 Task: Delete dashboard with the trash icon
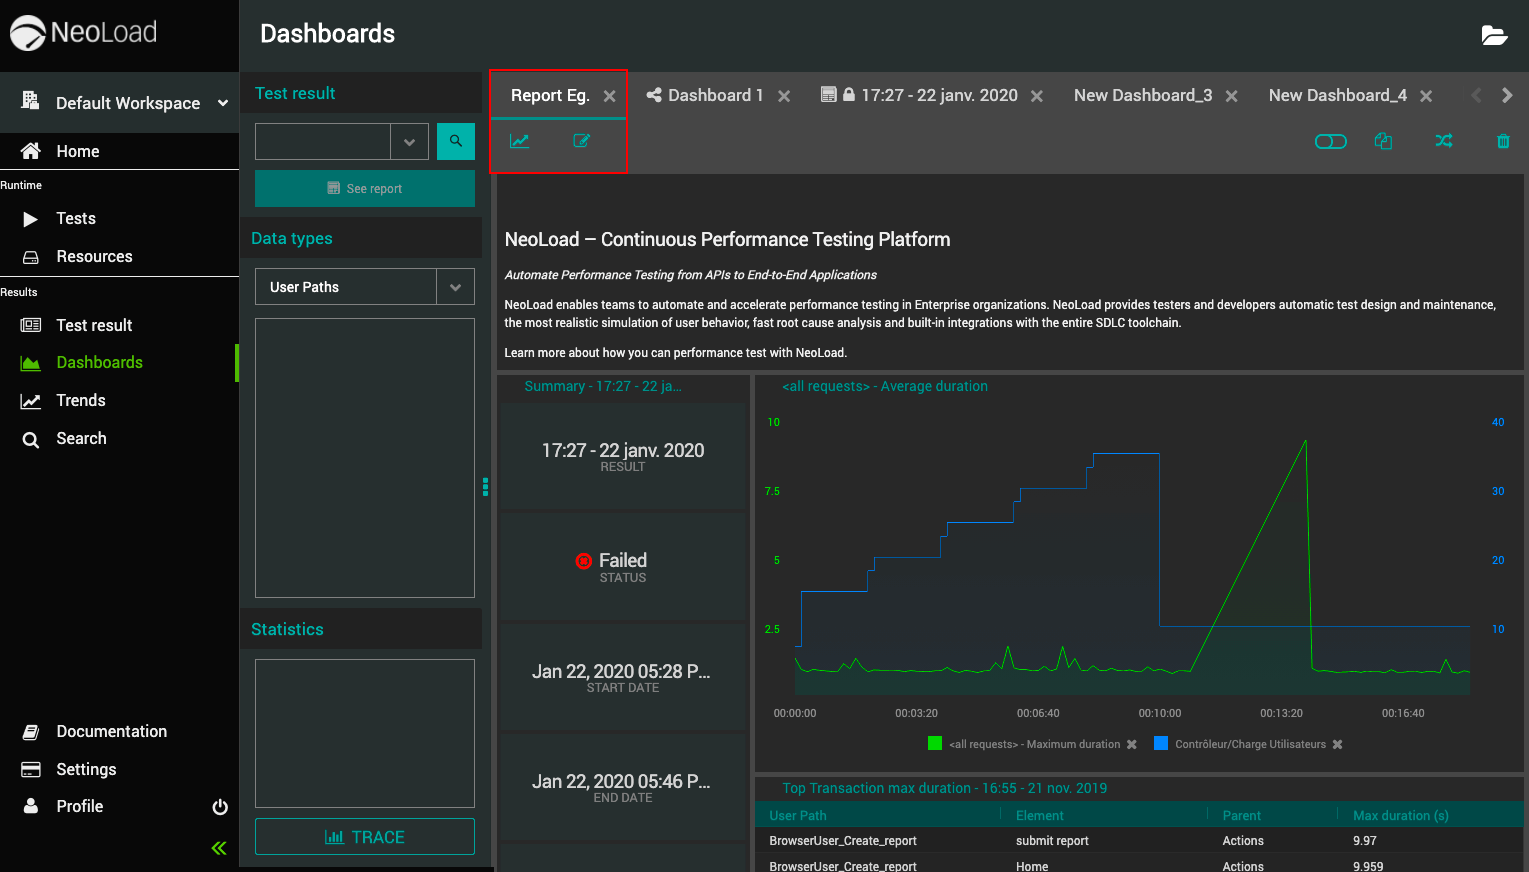click(1502, 141)
